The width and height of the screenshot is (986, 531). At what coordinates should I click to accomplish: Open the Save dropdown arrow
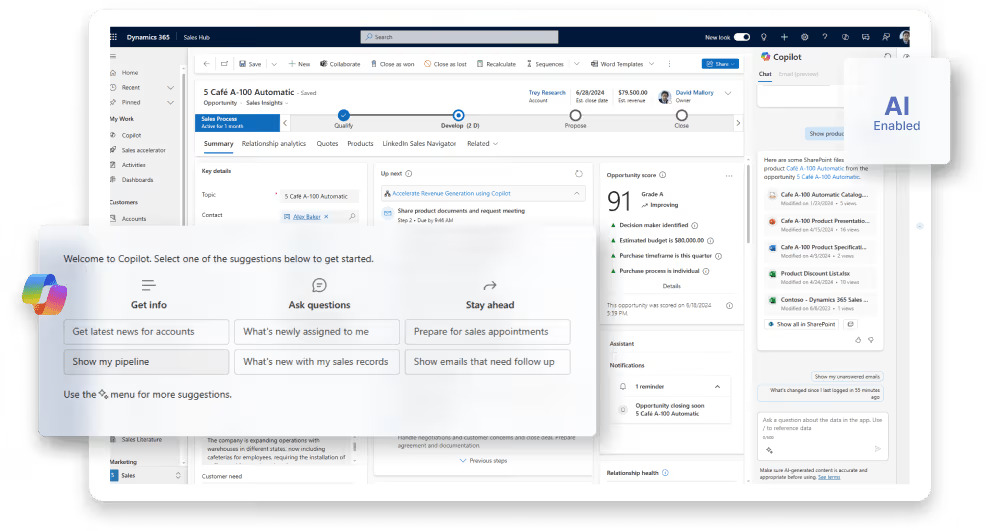click(x=274, y=64)
